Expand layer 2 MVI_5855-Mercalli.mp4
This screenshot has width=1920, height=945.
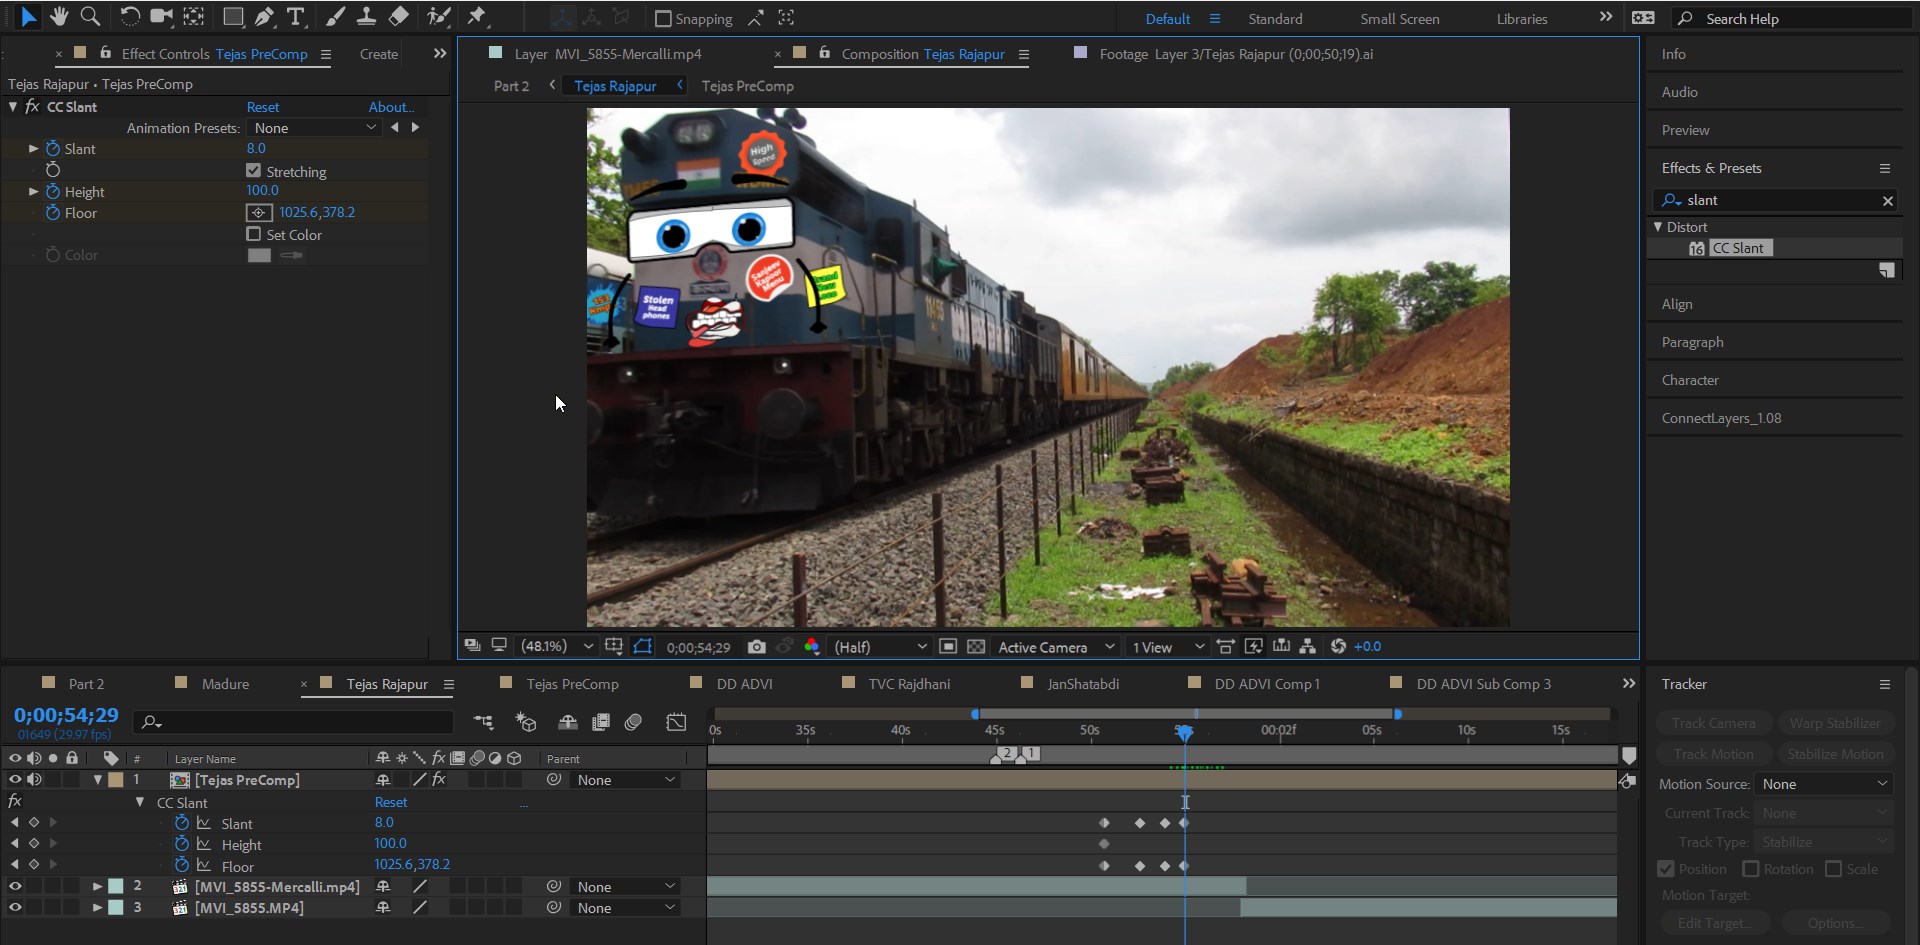pyautogui.click(x=97, y=887)
